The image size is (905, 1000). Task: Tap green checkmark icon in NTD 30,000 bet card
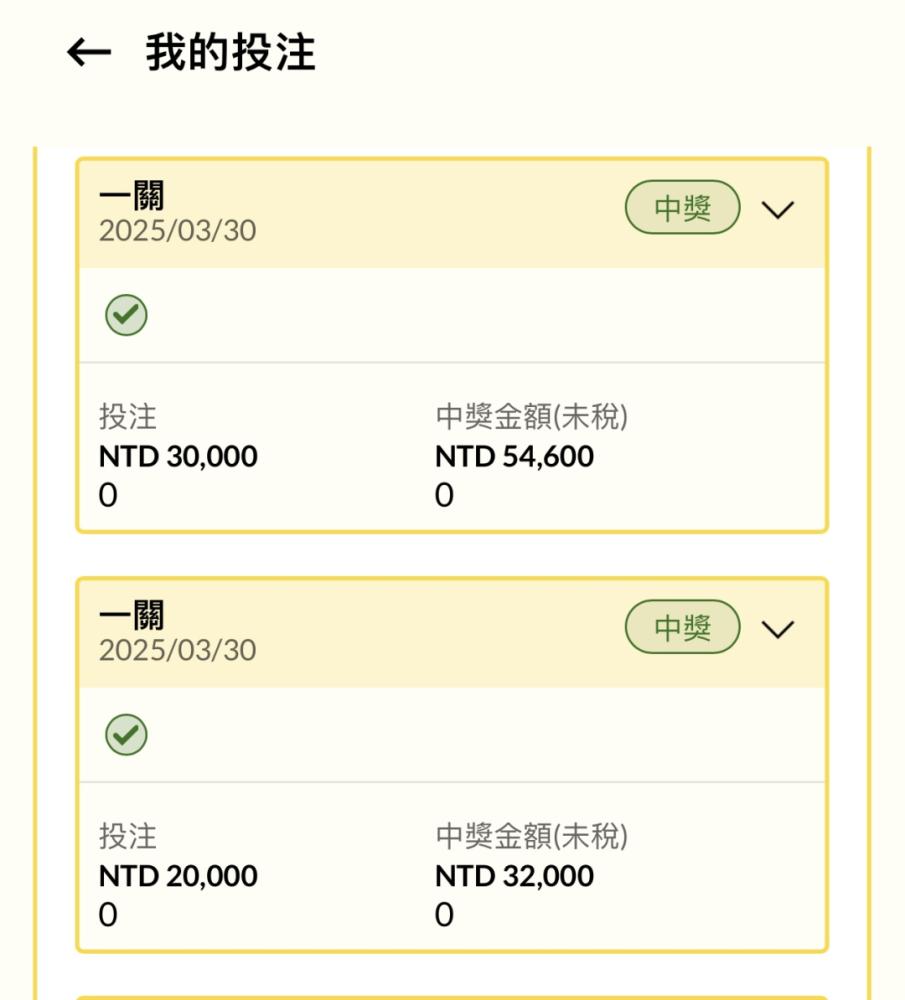(x=126, y=316)
